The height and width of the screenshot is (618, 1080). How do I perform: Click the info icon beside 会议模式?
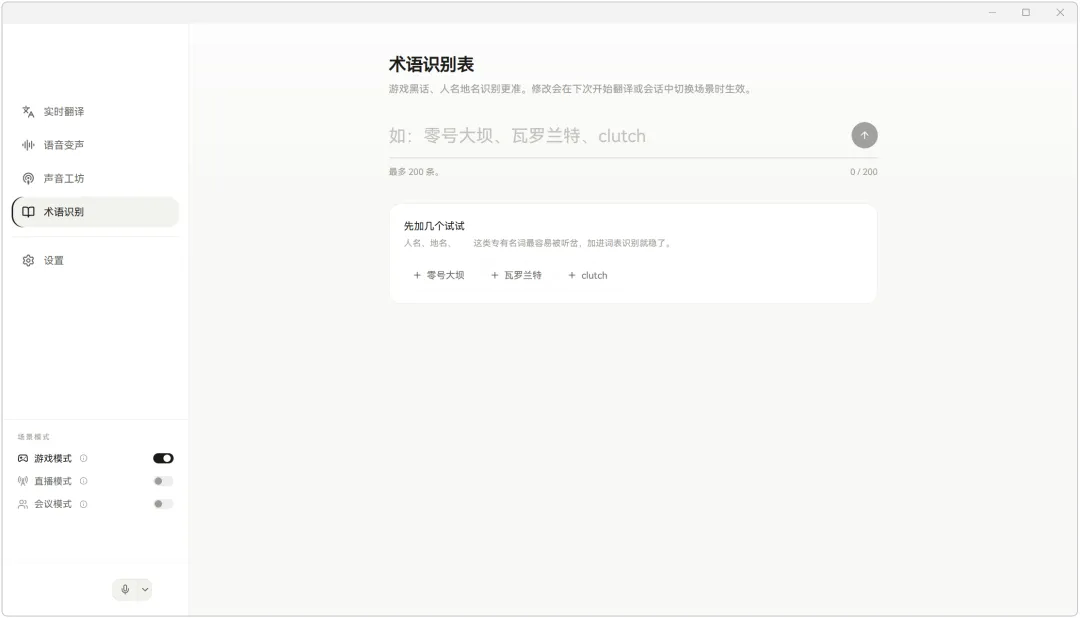83,504
